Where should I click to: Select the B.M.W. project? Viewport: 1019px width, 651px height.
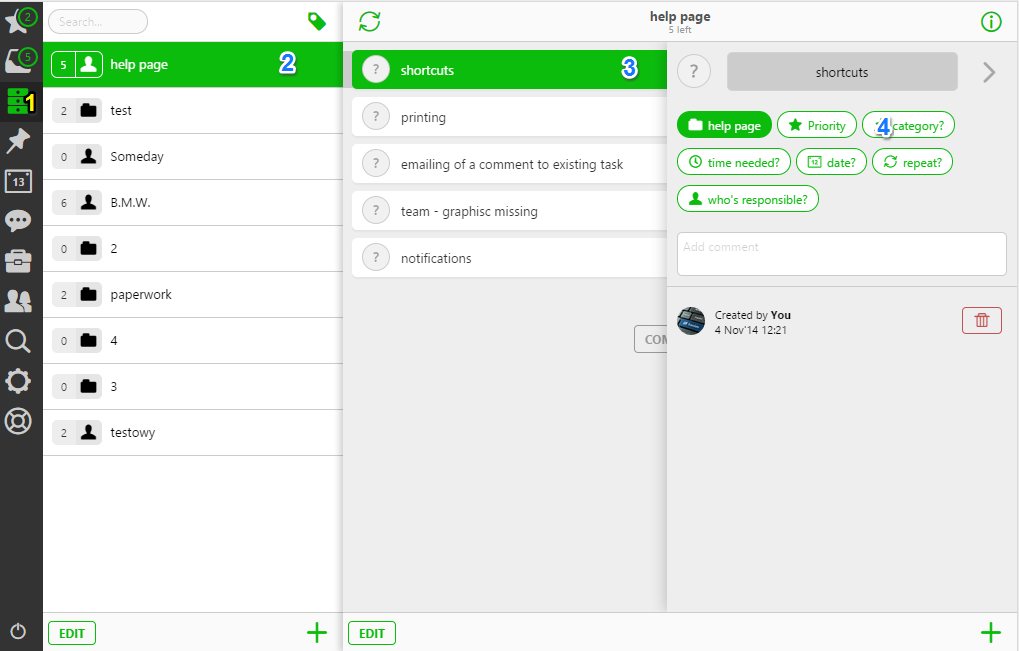click(x=193, y=203)
